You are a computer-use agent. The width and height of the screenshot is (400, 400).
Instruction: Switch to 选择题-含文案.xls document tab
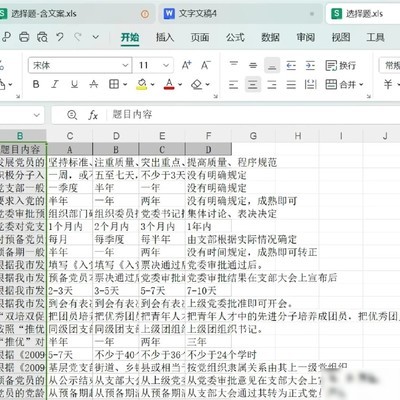(x=77, y=14)
